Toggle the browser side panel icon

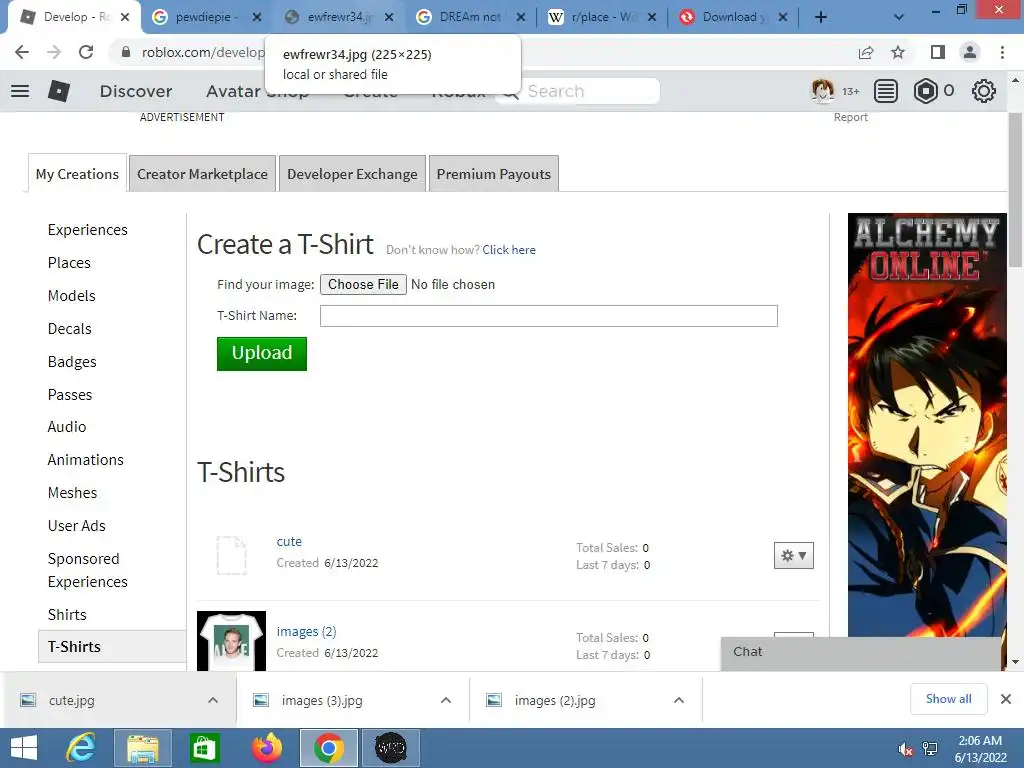click(x=938, y=52)
